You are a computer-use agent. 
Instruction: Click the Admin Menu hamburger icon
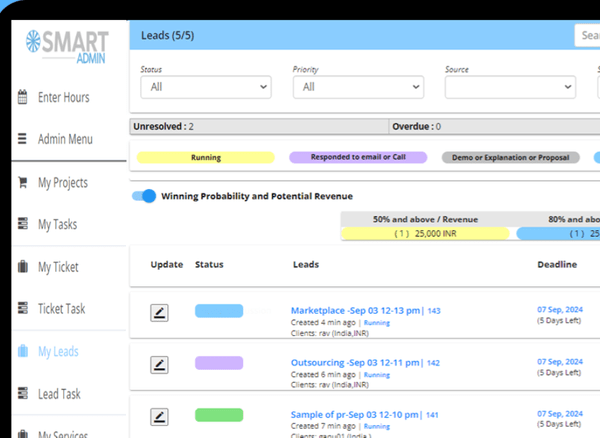(x=22, y=138)
